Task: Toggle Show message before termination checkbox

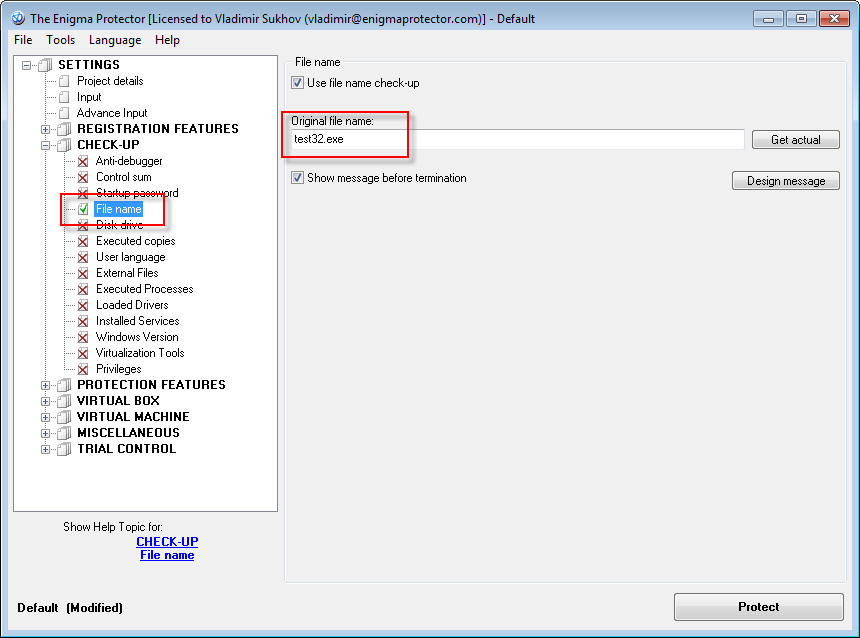Action: coord(297,178)
